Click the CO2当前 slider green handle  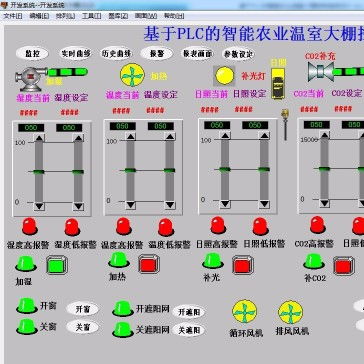(x=325, y=169)
